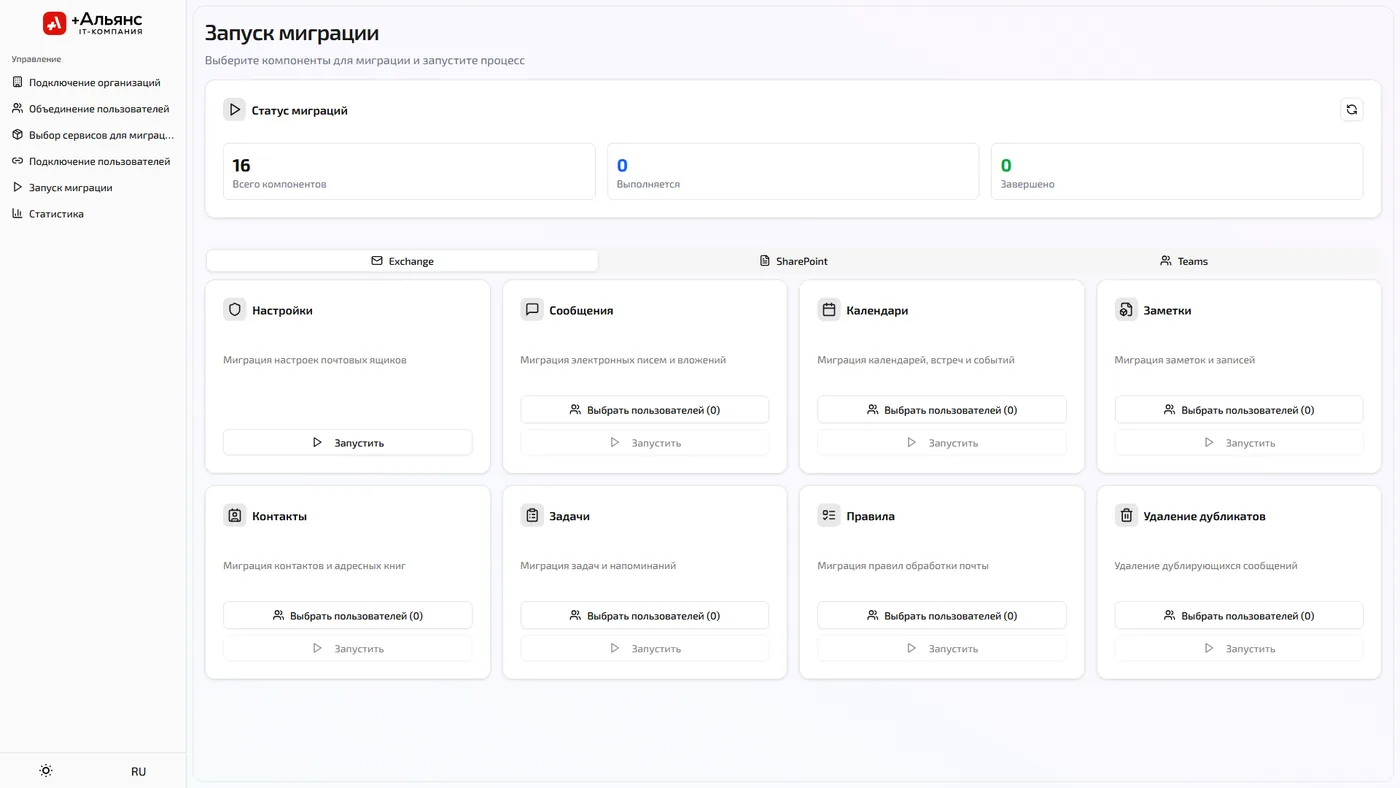Click the checklist icon on Правила card
Image resolution: width=1400 pixels, height=788 pixels.
click(829, 516)
